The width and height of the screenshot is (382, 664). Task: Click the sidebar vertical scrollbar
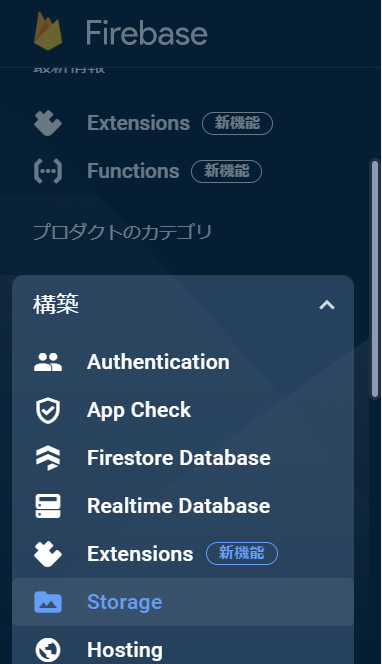[374, 279]
